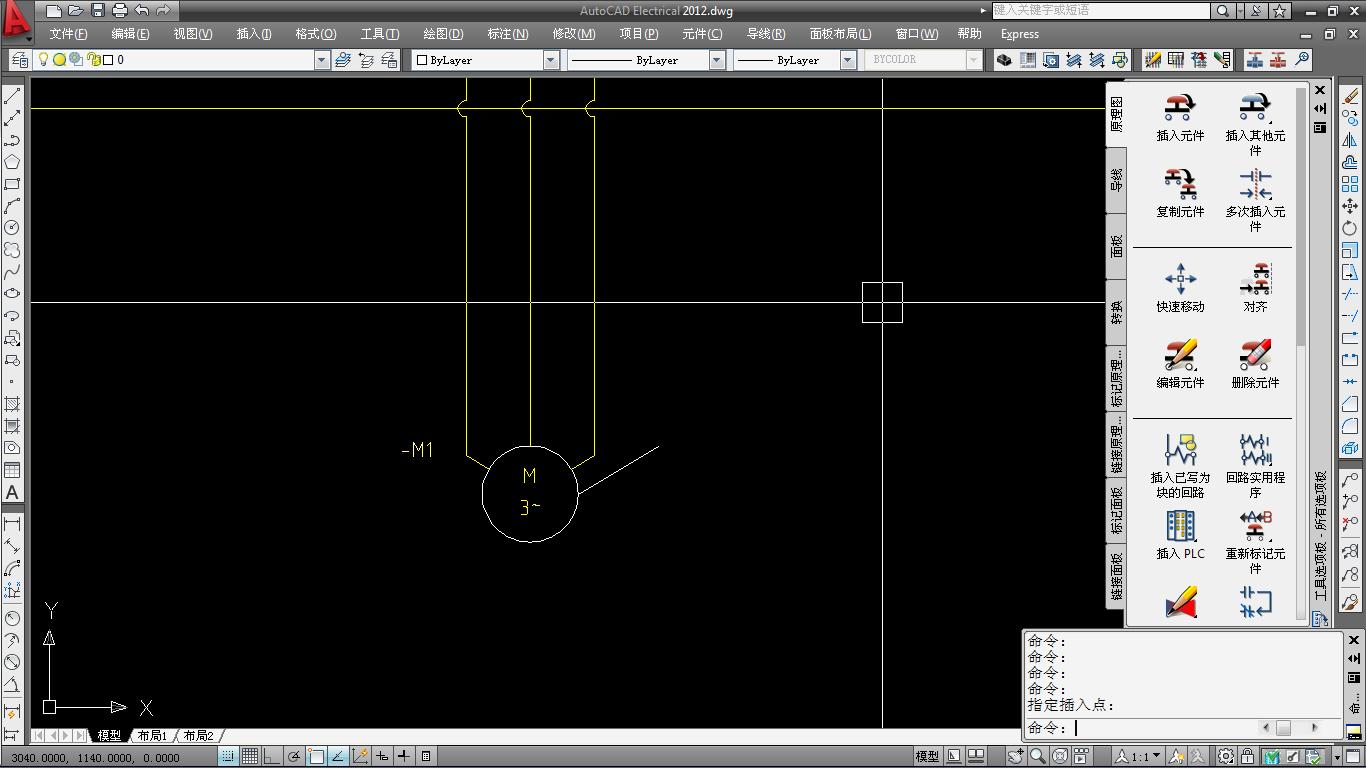1366x768 pixels.
Task: Switch to the 布局1 layout tab
Action: coord(152,736)
